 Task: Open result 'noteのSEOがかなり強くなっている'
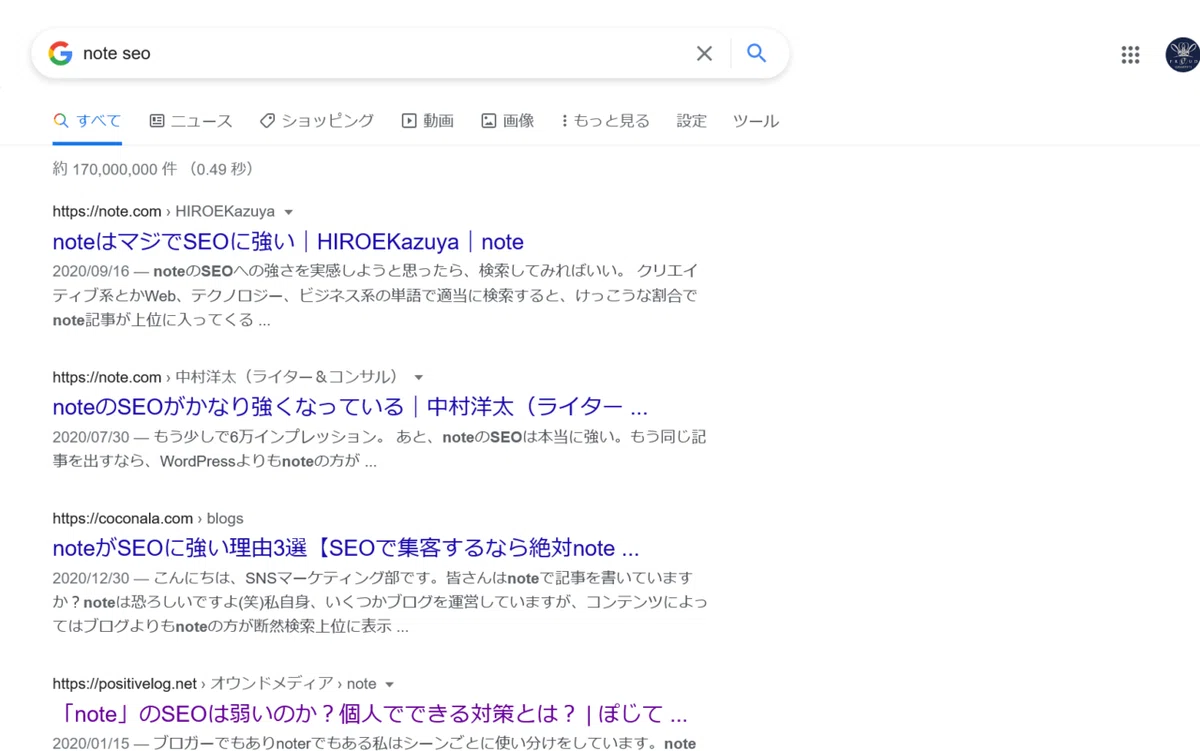350,408
